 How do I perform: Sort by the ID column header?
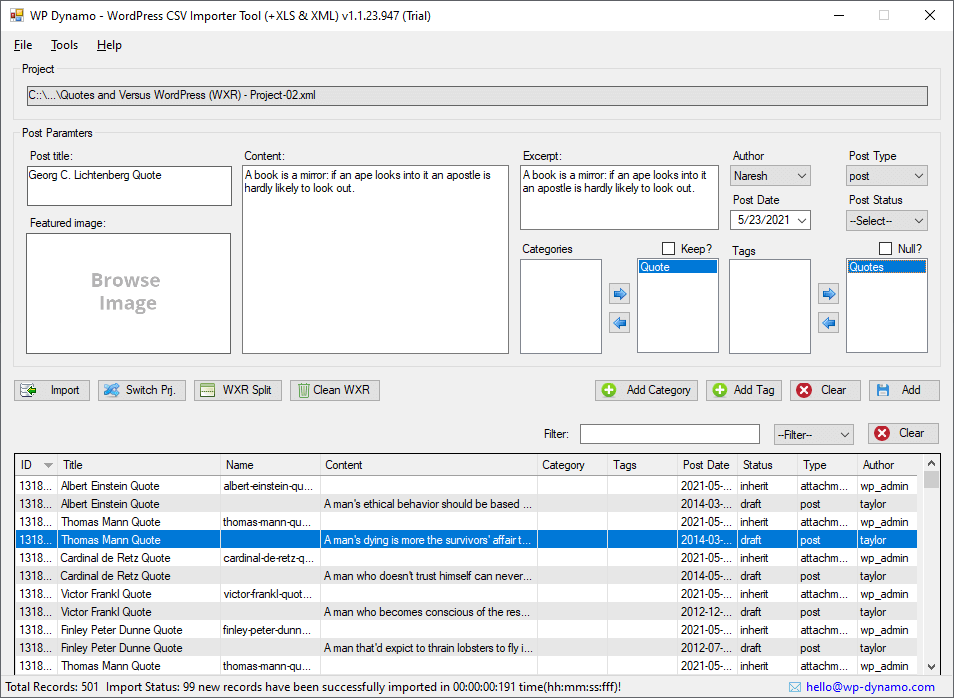click(x=36, y=465)
